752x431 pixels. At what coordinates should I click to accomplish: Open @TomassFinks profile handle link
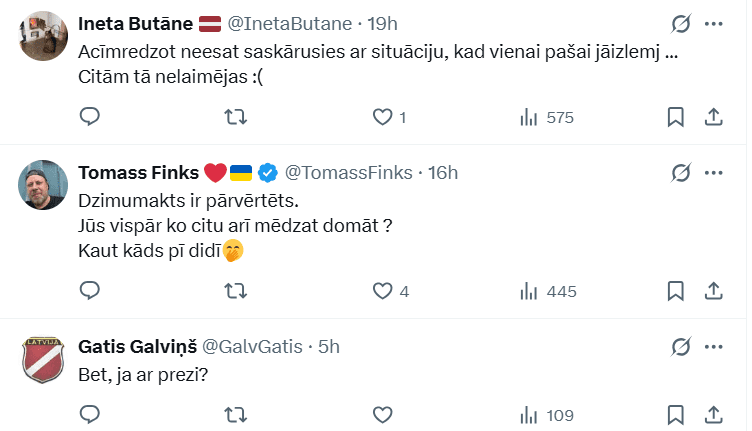click(x=349, y=172)
